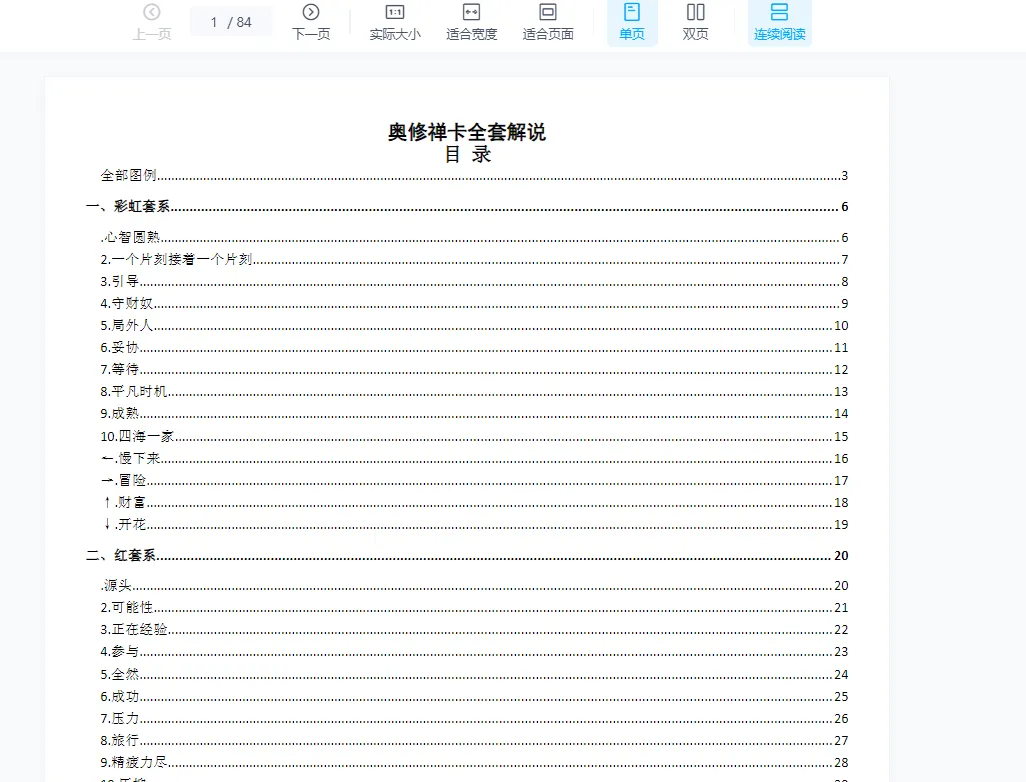Open TOC entry 7.压力

coord(474,719)
